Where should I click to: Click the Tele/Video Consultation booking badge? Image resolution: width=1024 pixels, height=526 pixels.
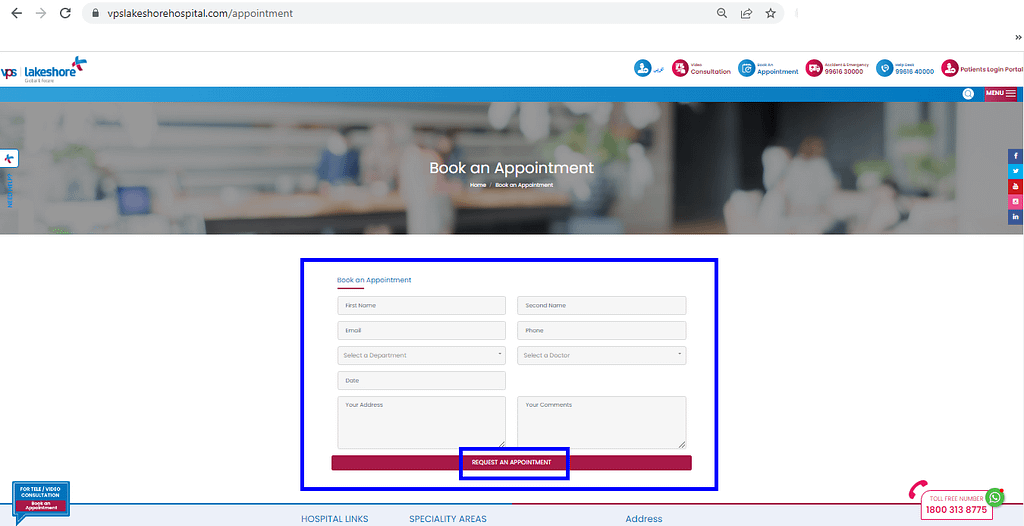pyautogui.click(x=40, y=501)
